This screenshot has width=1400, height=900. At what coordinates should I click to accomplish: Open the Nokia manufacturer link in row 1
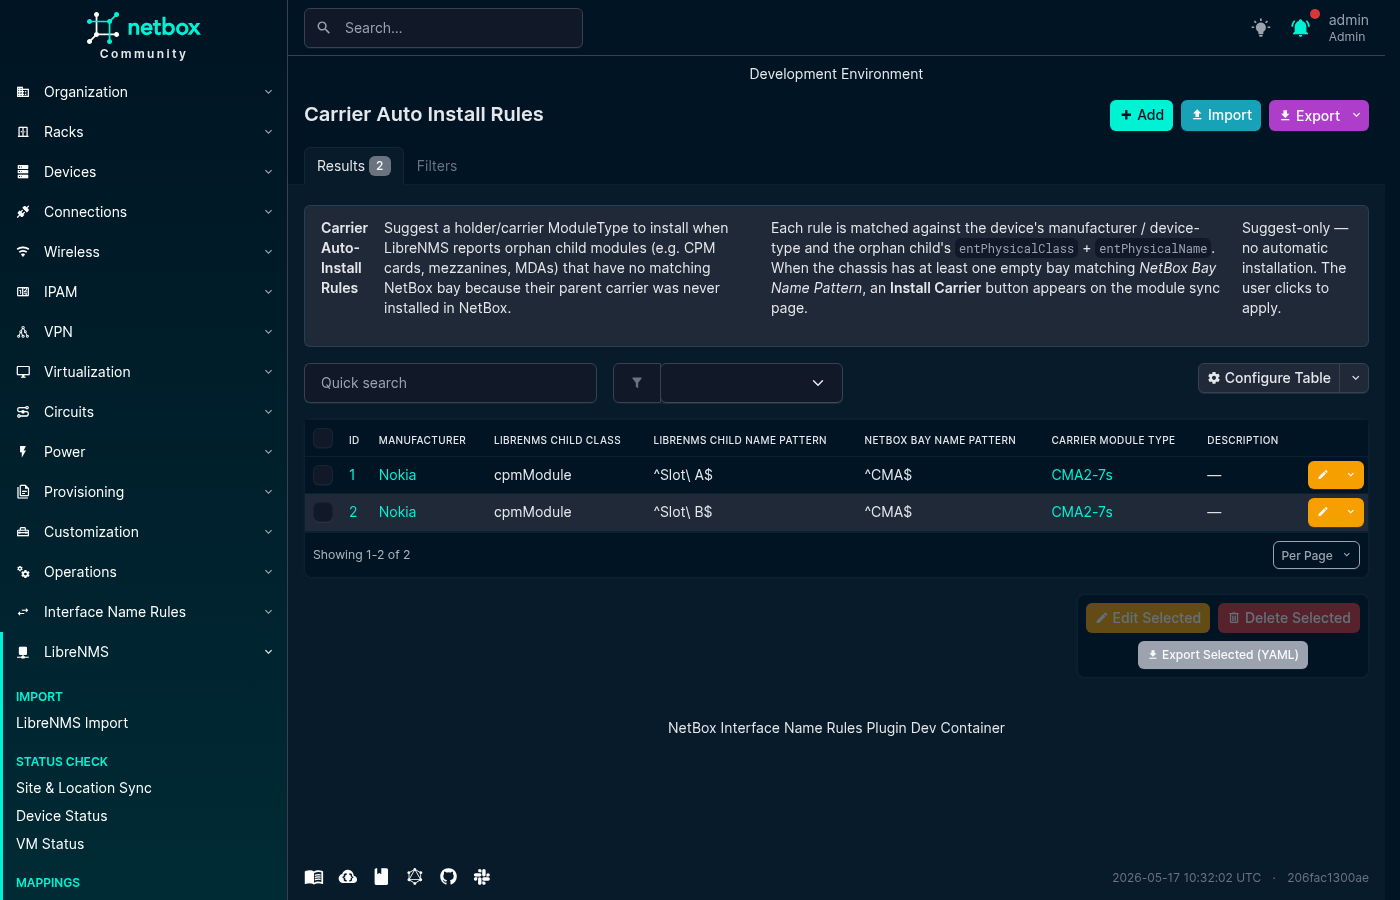pyautogui.click(x=397, y=475)
